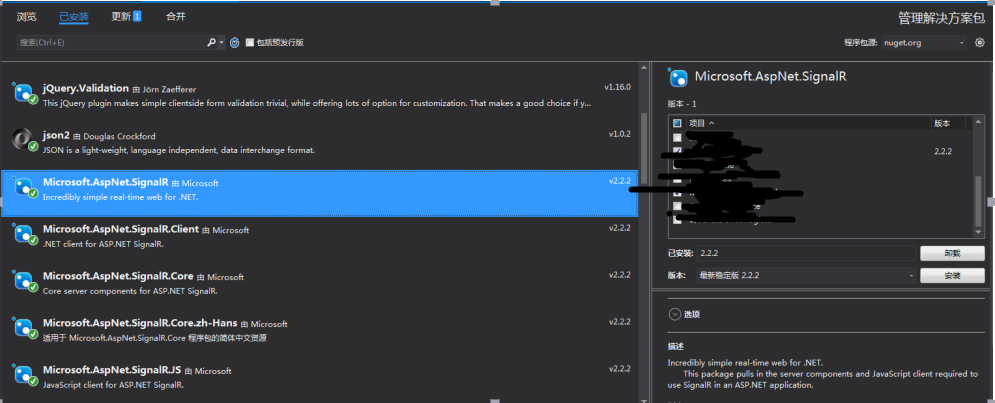The height and width of the screenshot is (403, 995).
Task: Switch to the 合并 tab
Action: [176, 17]
